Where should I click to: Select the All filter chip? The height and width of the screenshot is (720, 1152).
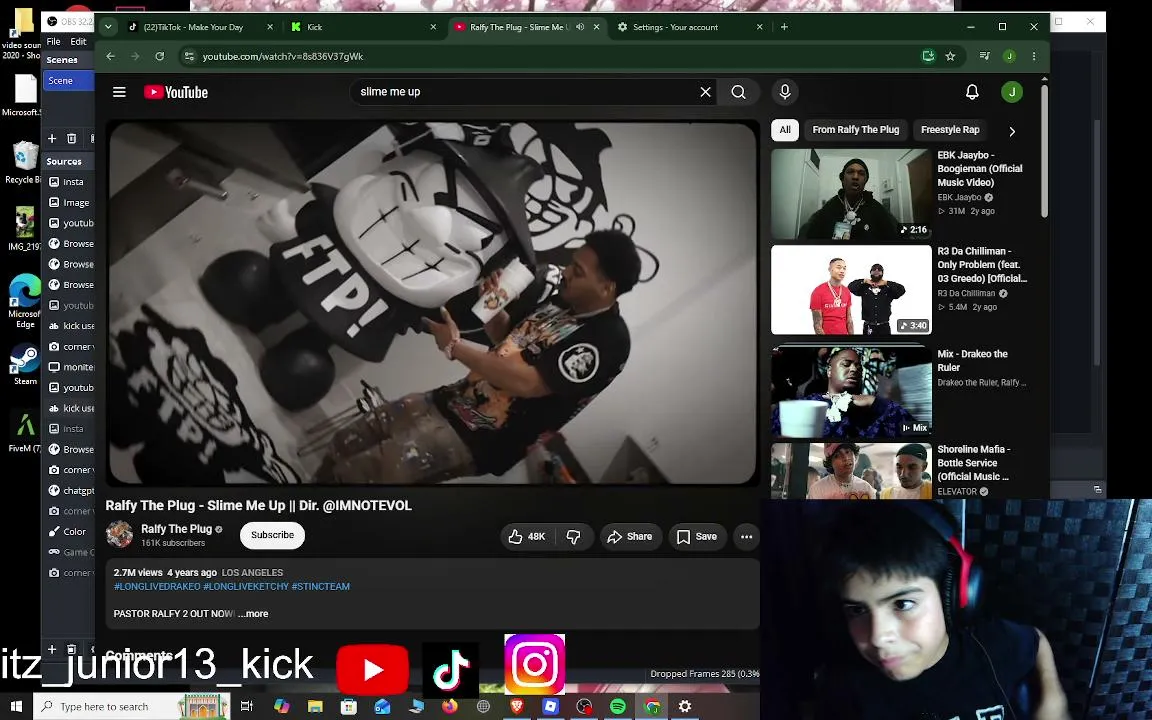785,129
